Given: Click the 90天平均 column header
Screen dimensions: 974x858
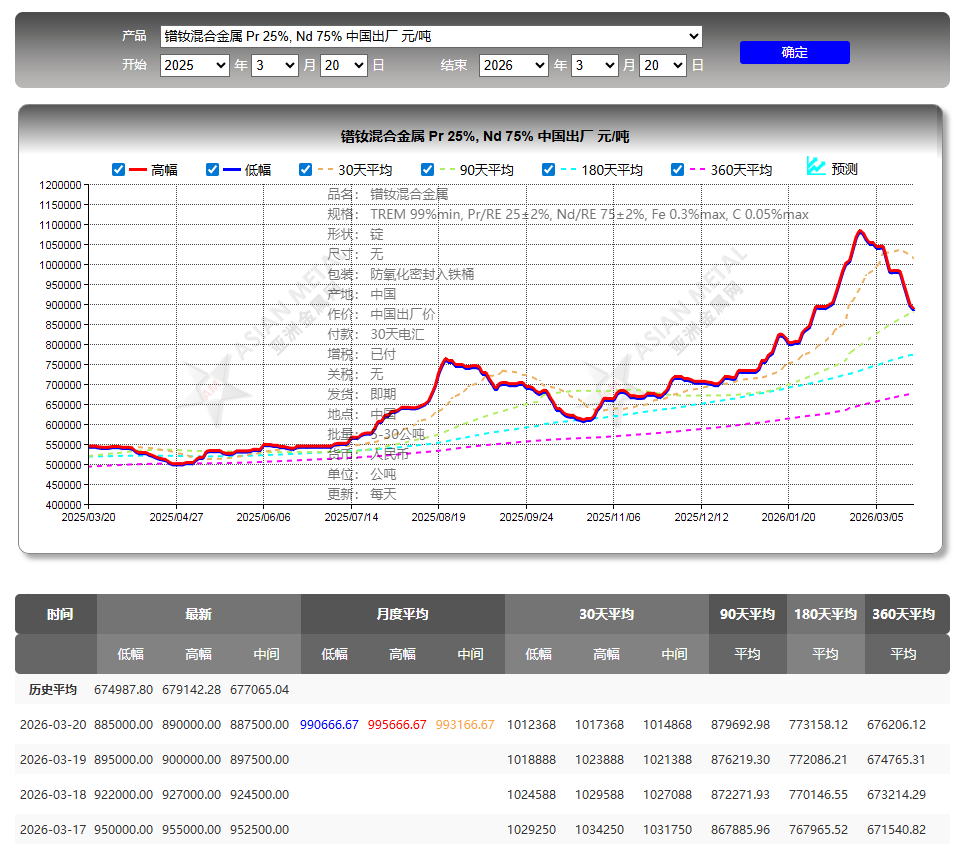Looking at the screenshot, I should pos(747,614).
